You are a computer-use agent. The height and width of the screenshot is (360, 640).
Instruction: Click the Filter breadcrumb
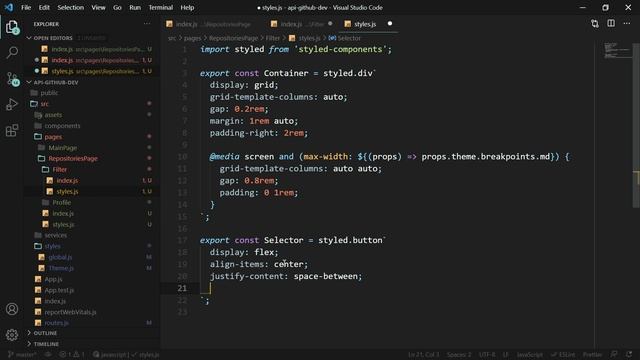[273, 38]
